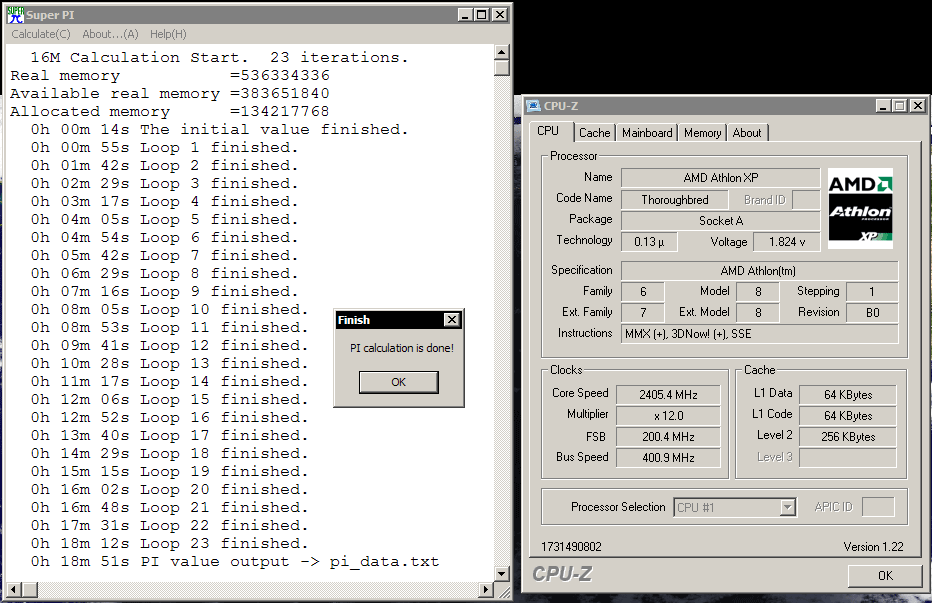
Task: Click the FSB 200.4 MHz field
Action: 668,436
